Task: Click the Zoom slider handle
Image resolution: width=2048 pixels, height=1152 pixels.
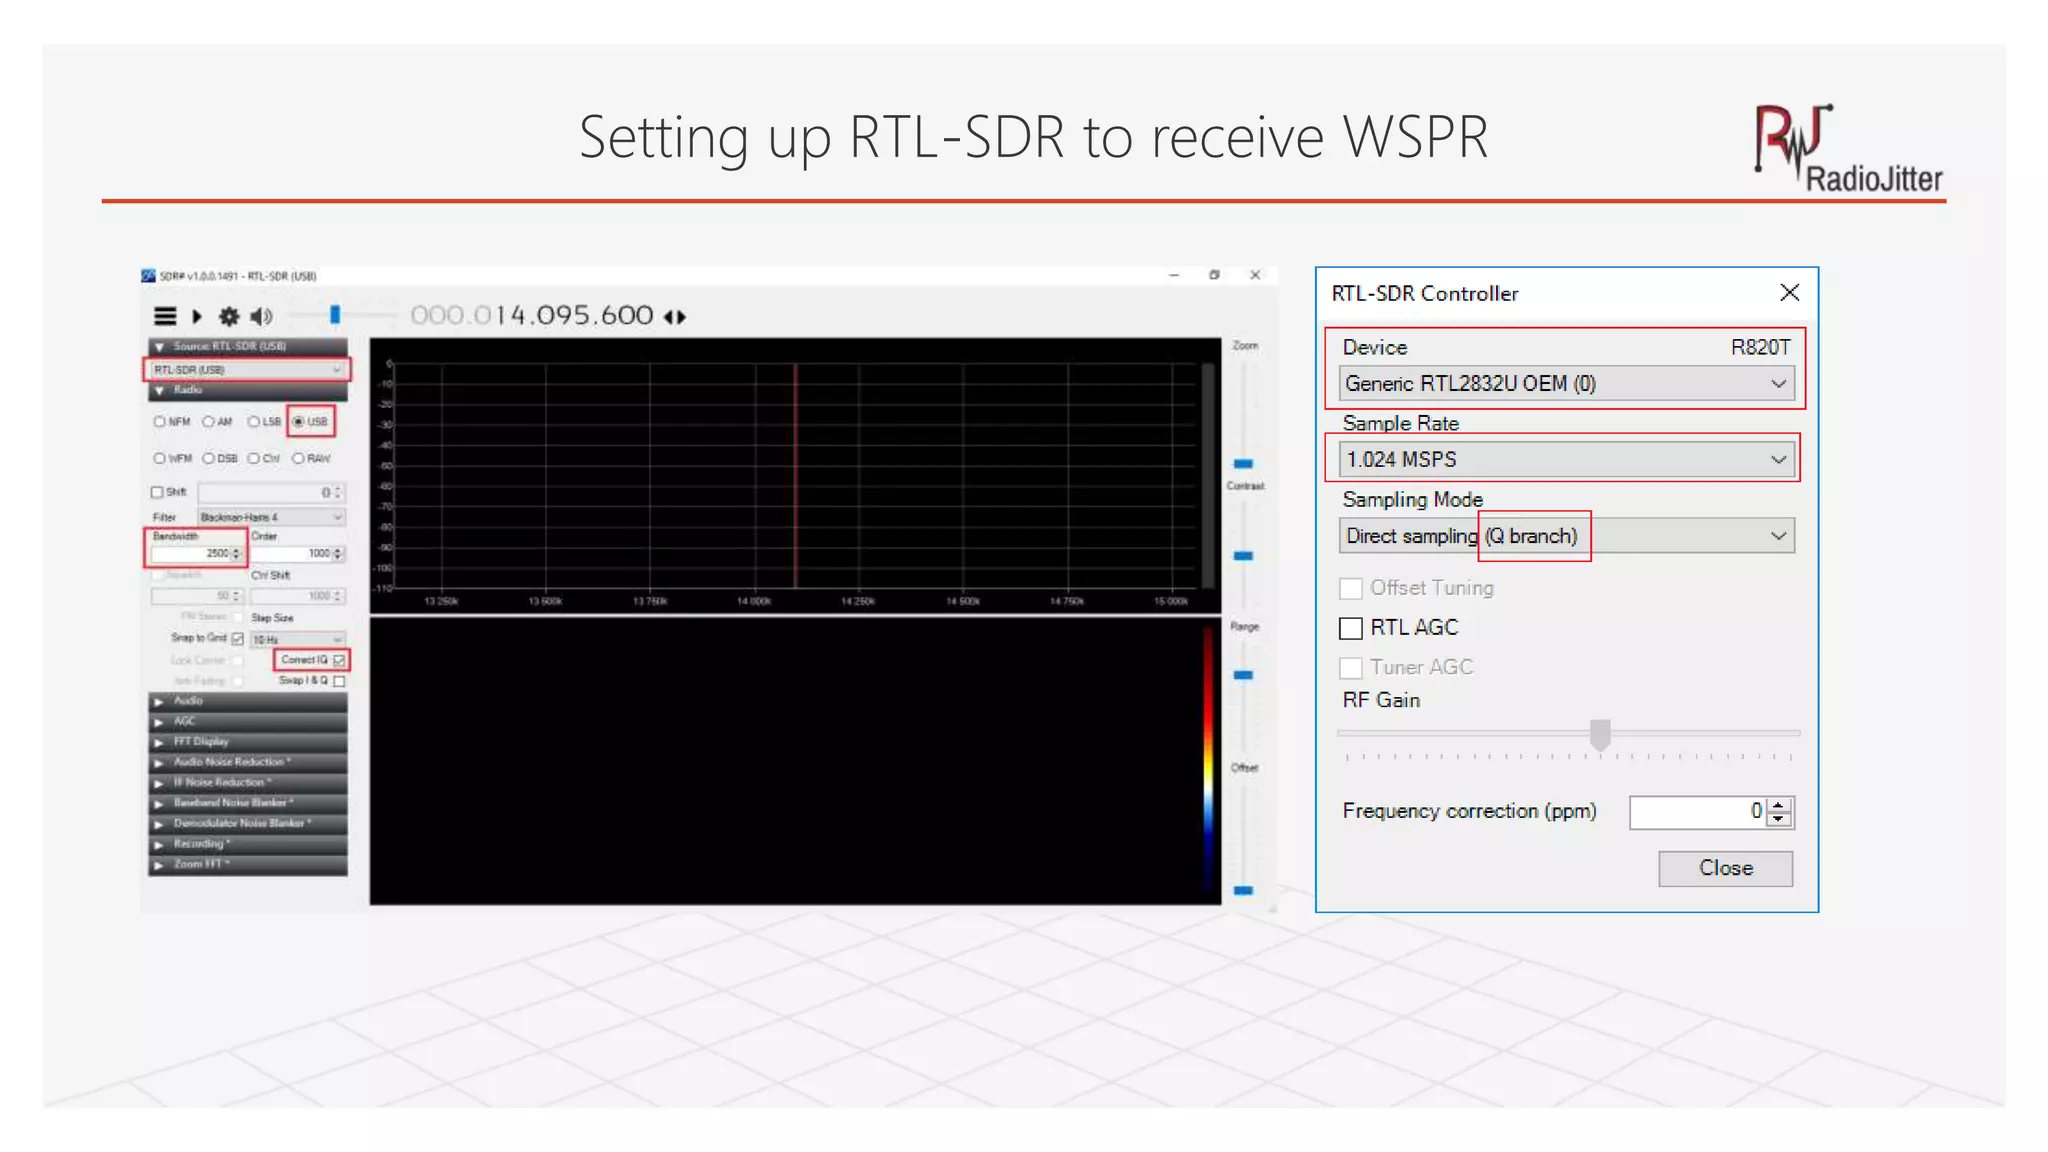Action: (1243, 464)
